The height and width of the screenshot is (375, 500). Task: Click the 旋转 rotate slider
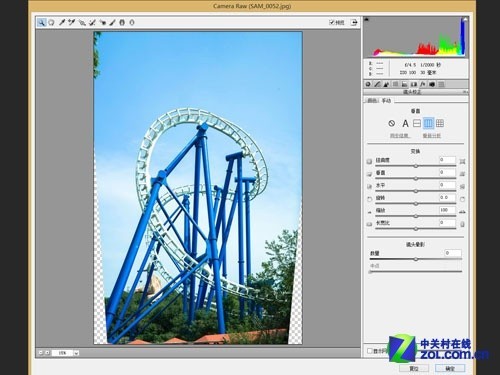416,203
